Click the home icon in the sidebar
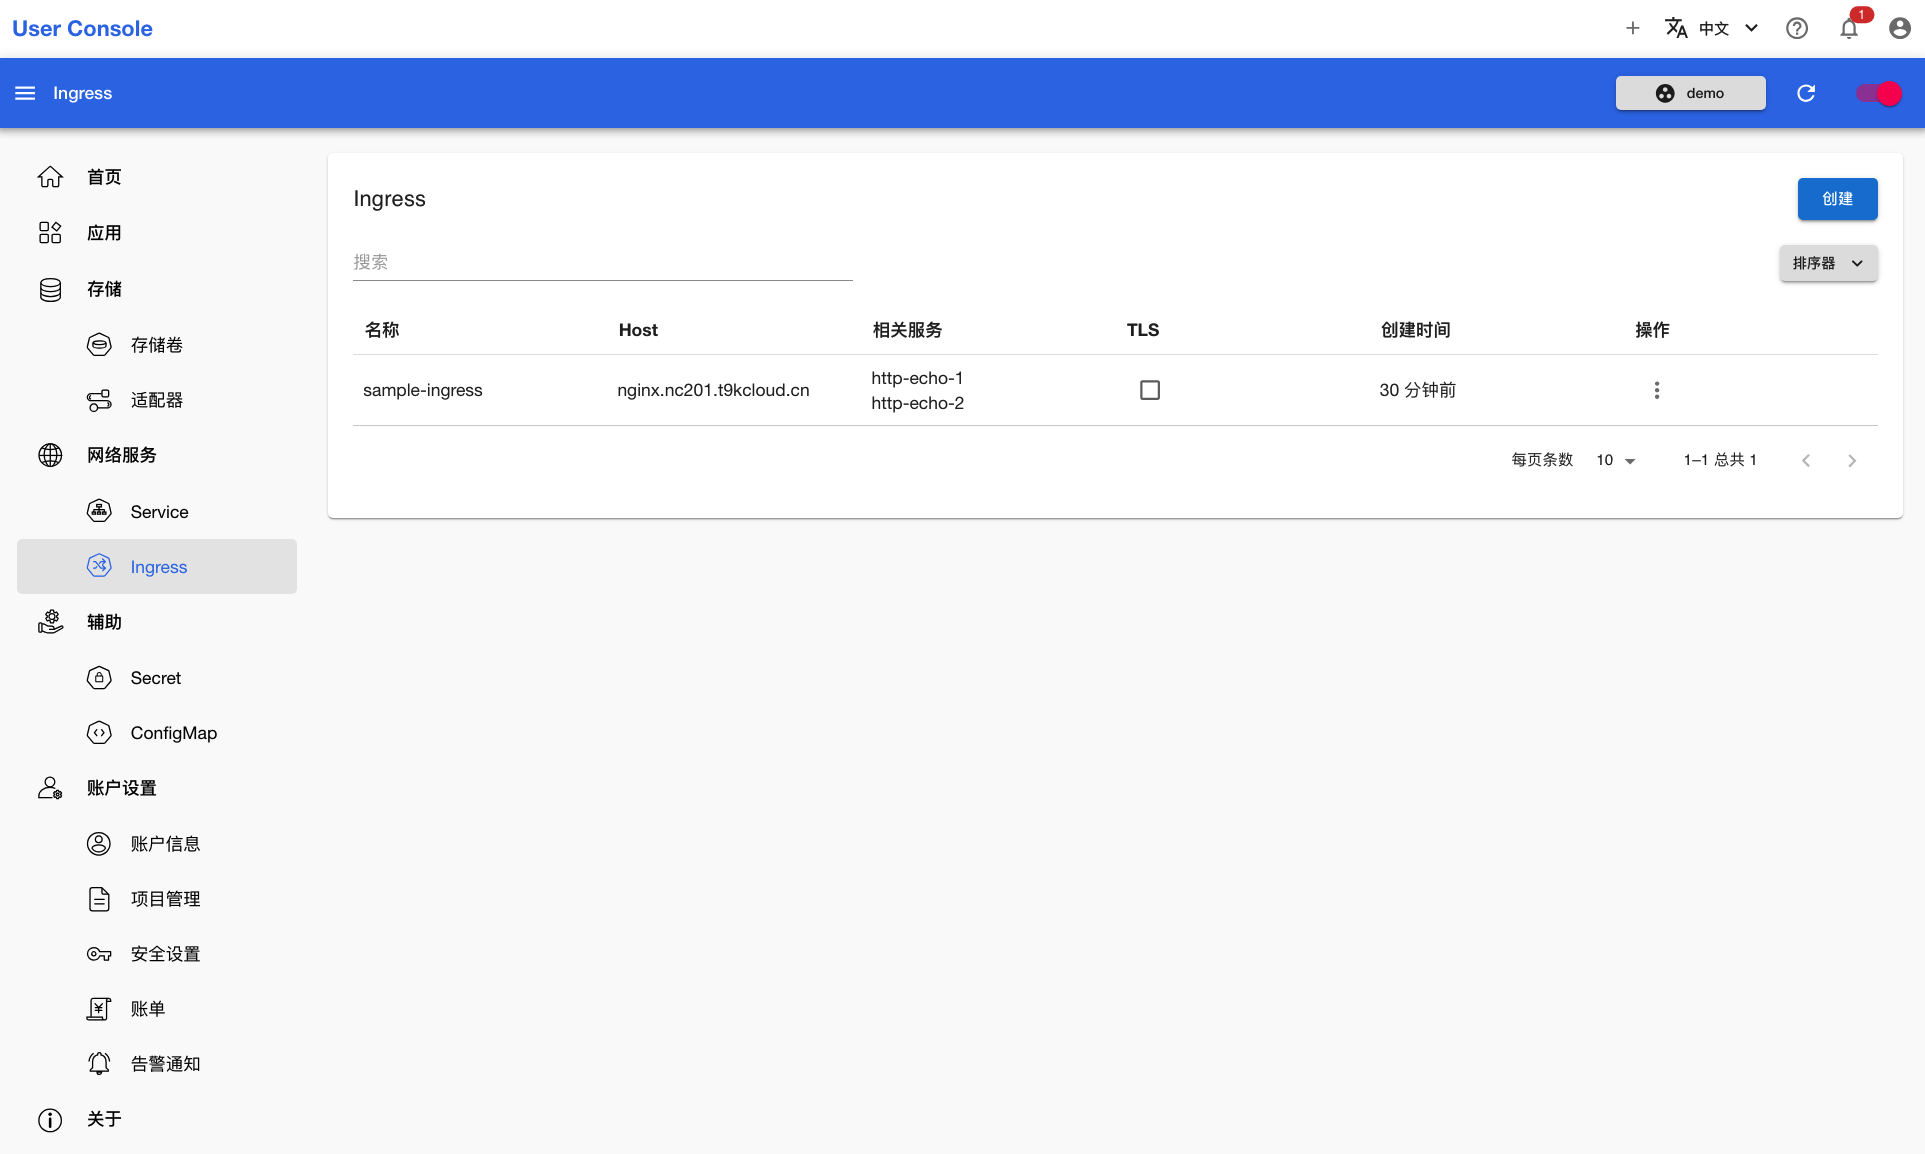Screen dimensions: 1925x1154 point(50,177)
